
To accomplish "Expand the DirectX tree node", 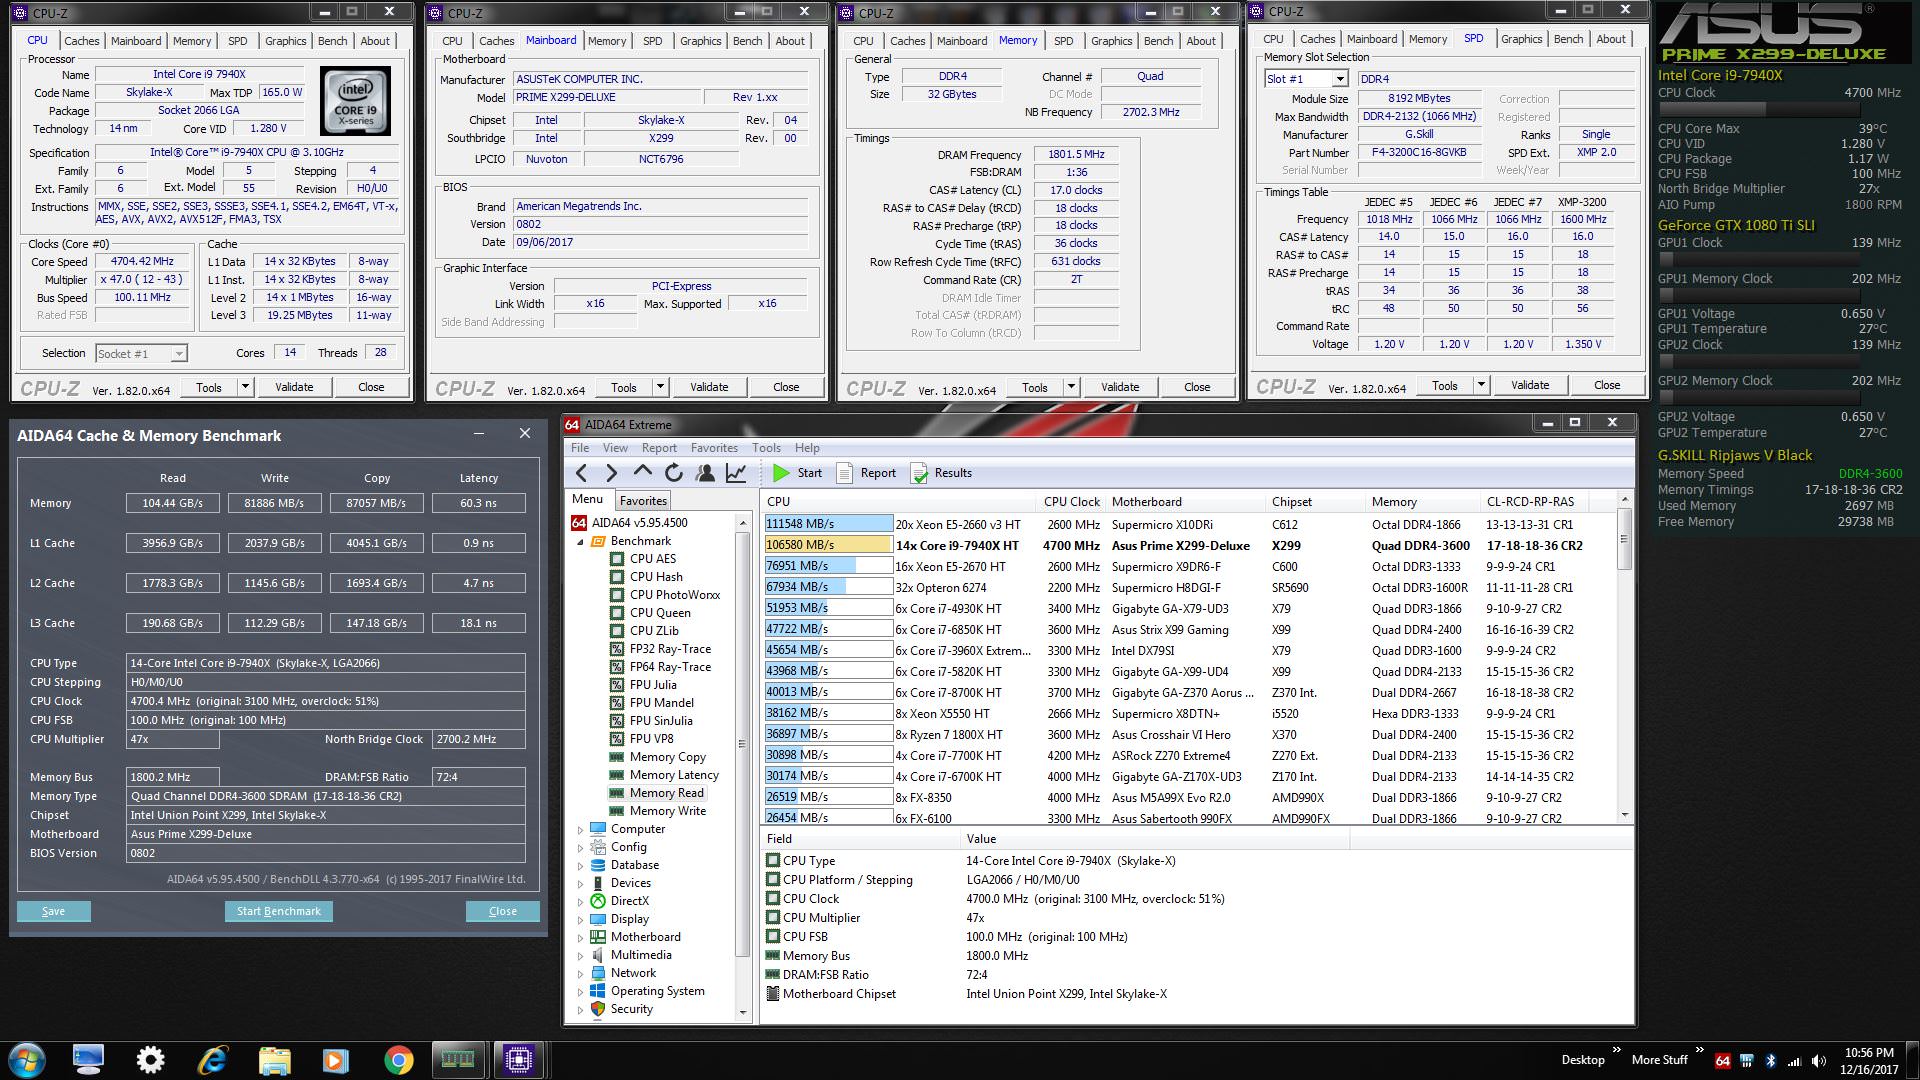I will coord(580,901).
